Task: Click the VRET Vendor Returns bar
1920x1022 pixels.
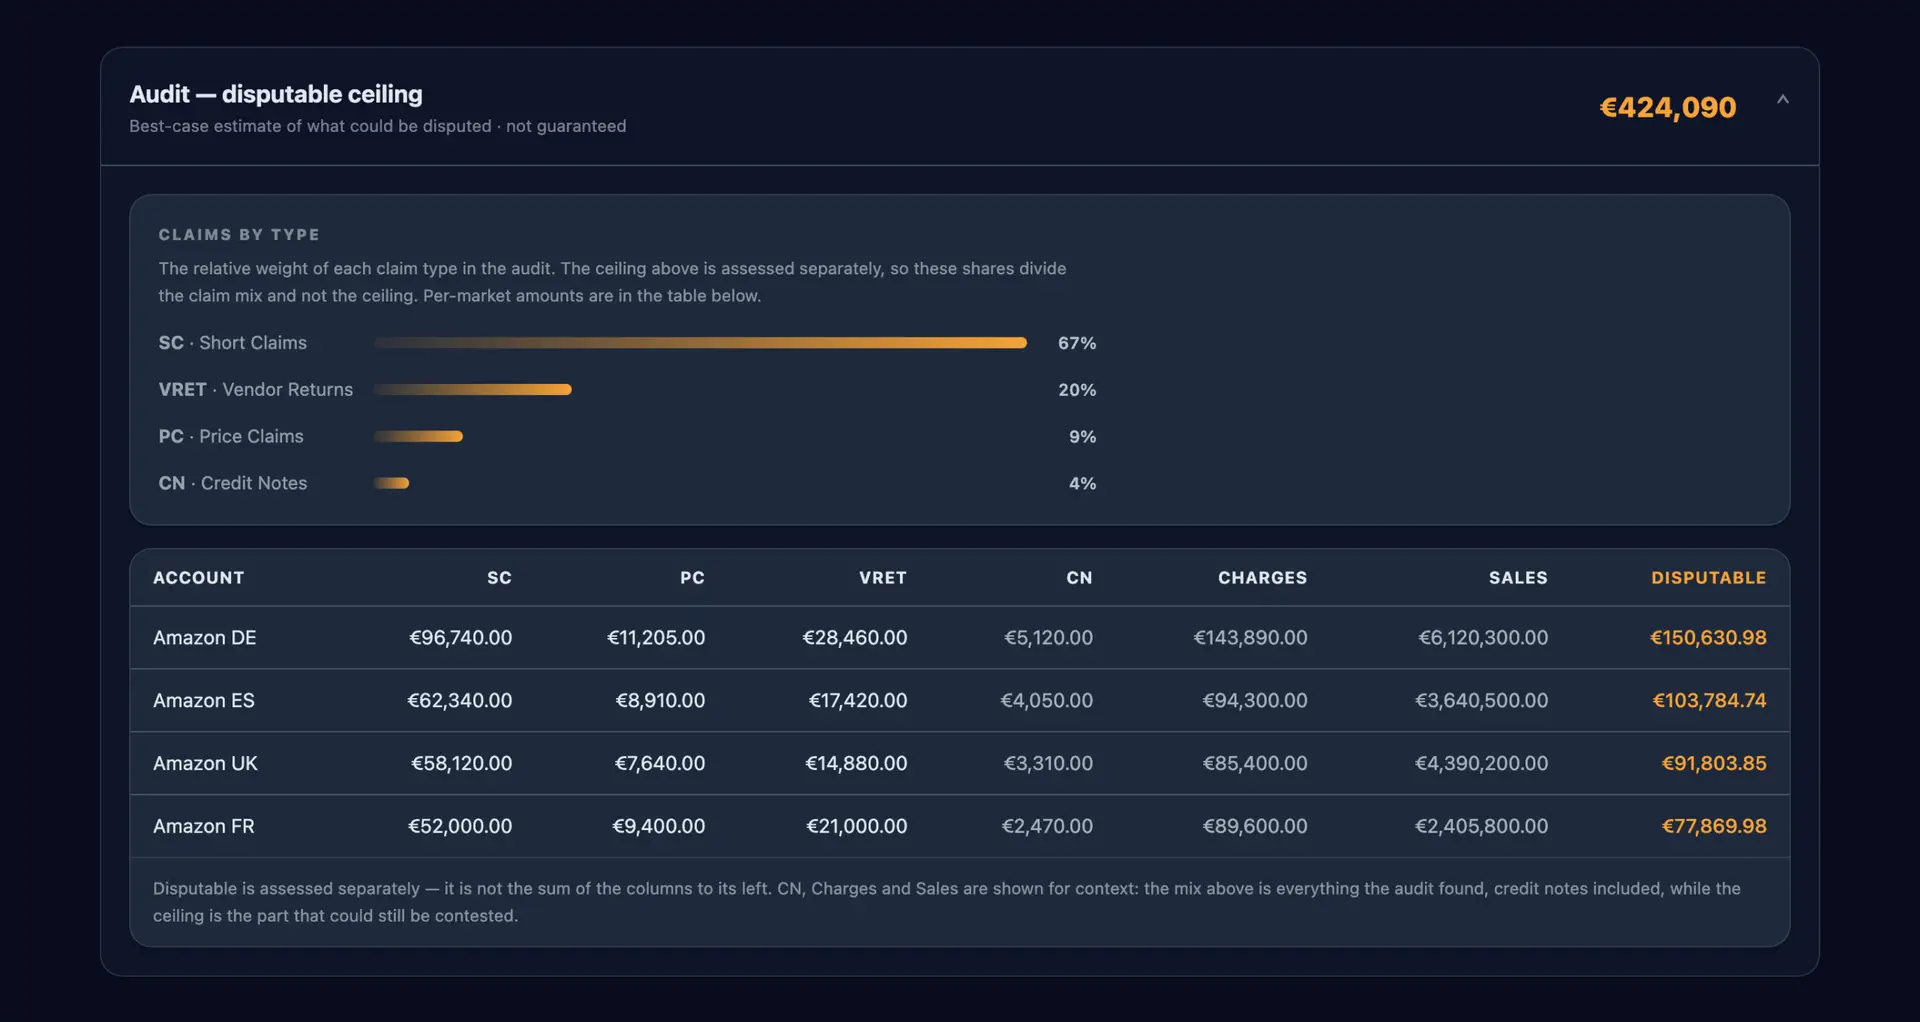Action: point(472,390)
